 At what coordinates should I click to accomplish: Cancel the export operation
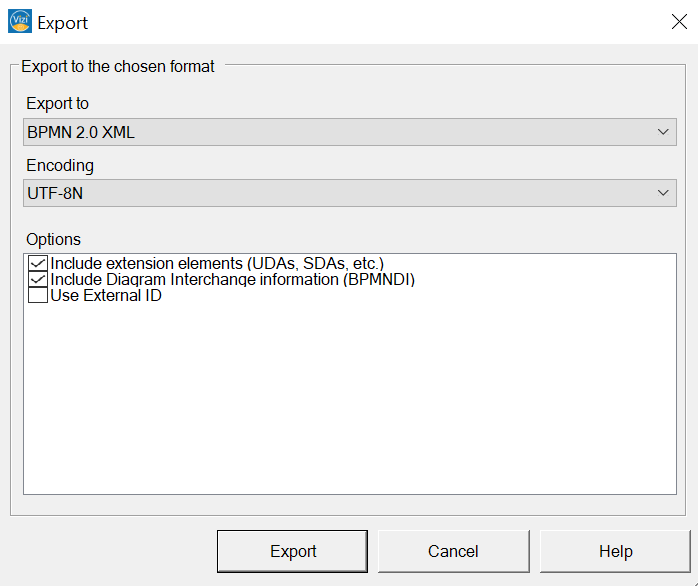[x=453, y=551]
